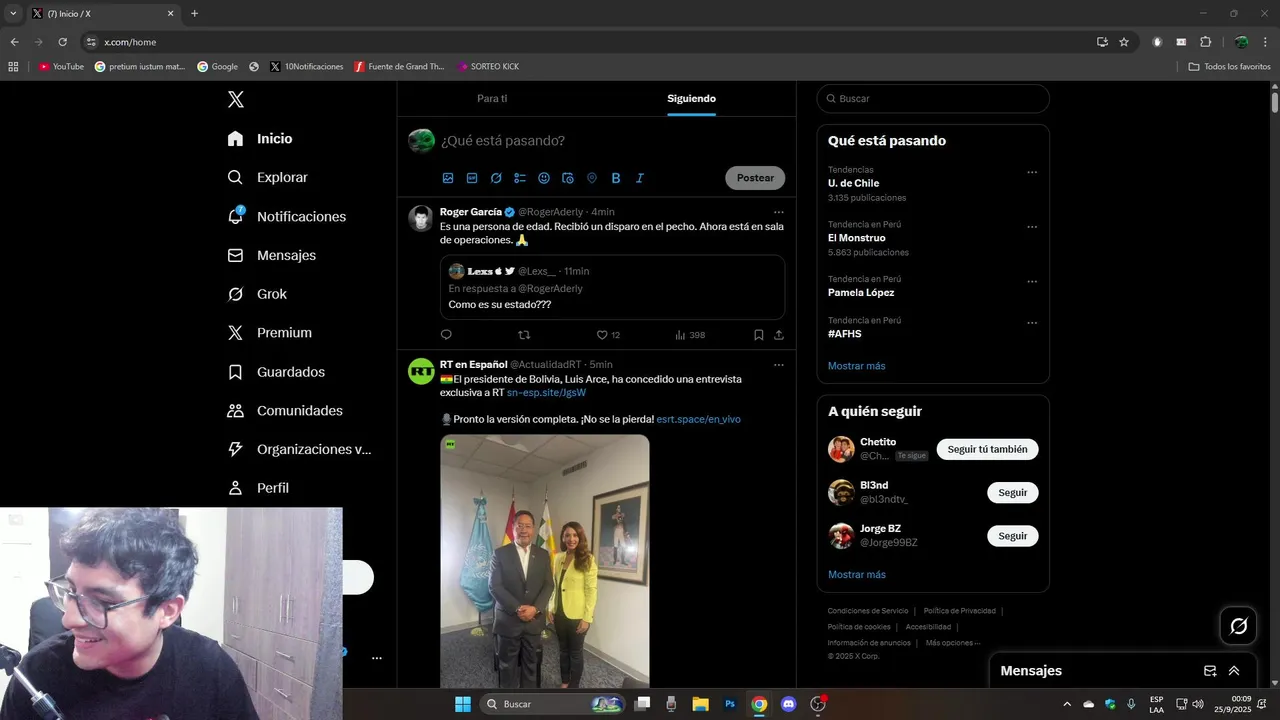This screenshot has width=1280, height=720.
Task: Open the Inicio sidebar item
Action: [260, 139]
